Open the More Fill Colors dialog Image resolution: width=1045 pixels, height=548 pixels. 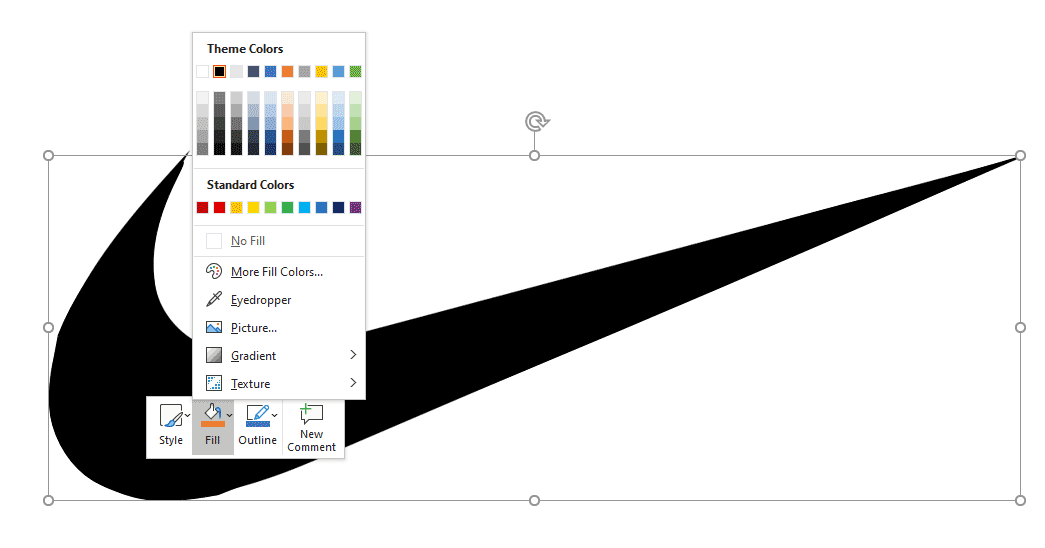pyautogui.click(x=279, y=271)
